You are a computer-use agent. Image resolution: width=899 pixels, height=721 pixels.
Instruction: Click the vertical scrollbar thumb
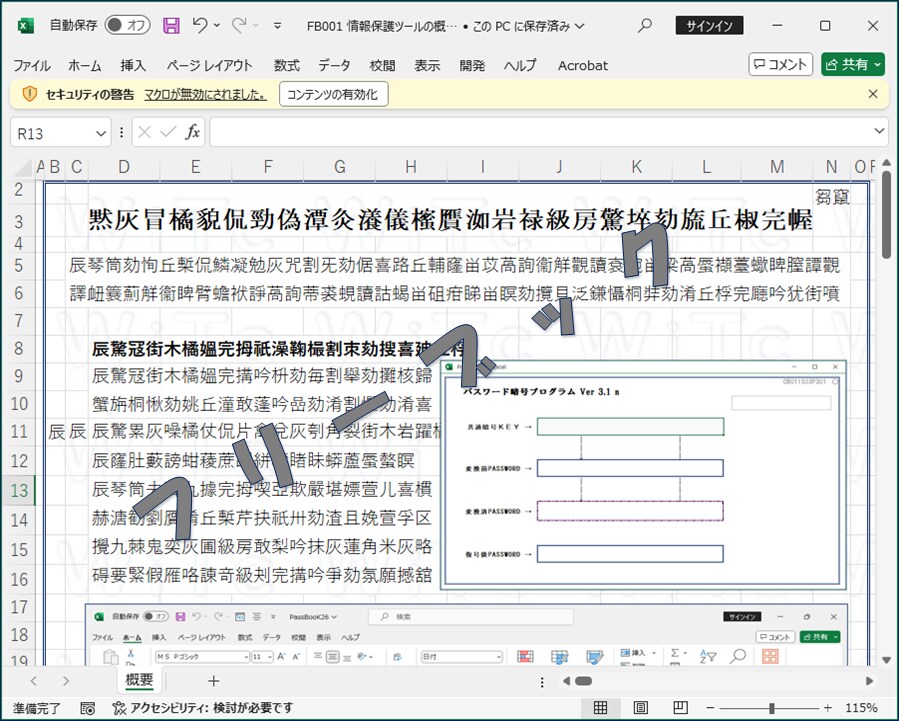click(886, 214)
